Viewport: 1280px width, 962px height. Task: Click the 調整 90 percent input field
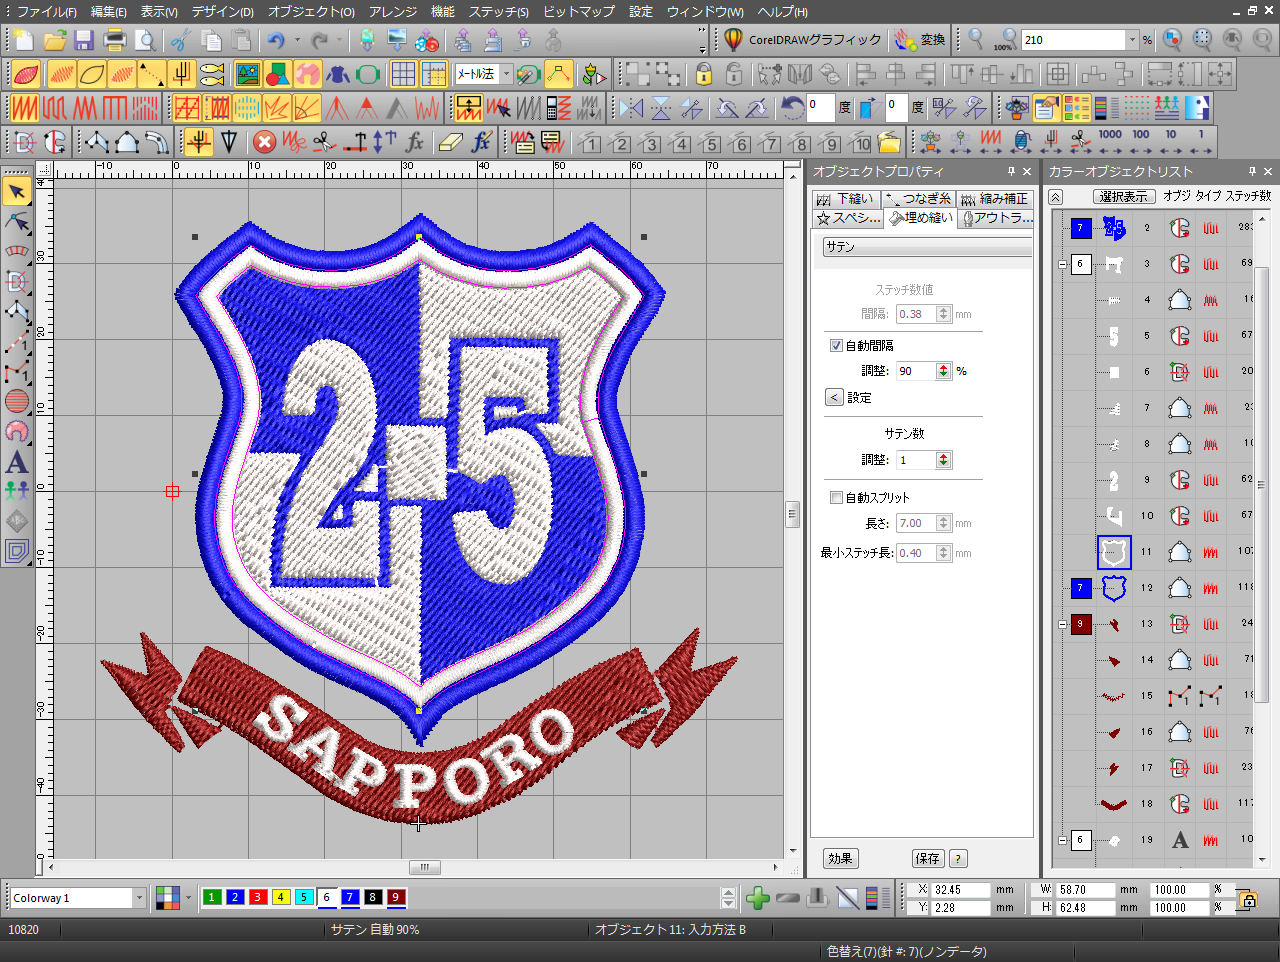[x=916, y=371]
